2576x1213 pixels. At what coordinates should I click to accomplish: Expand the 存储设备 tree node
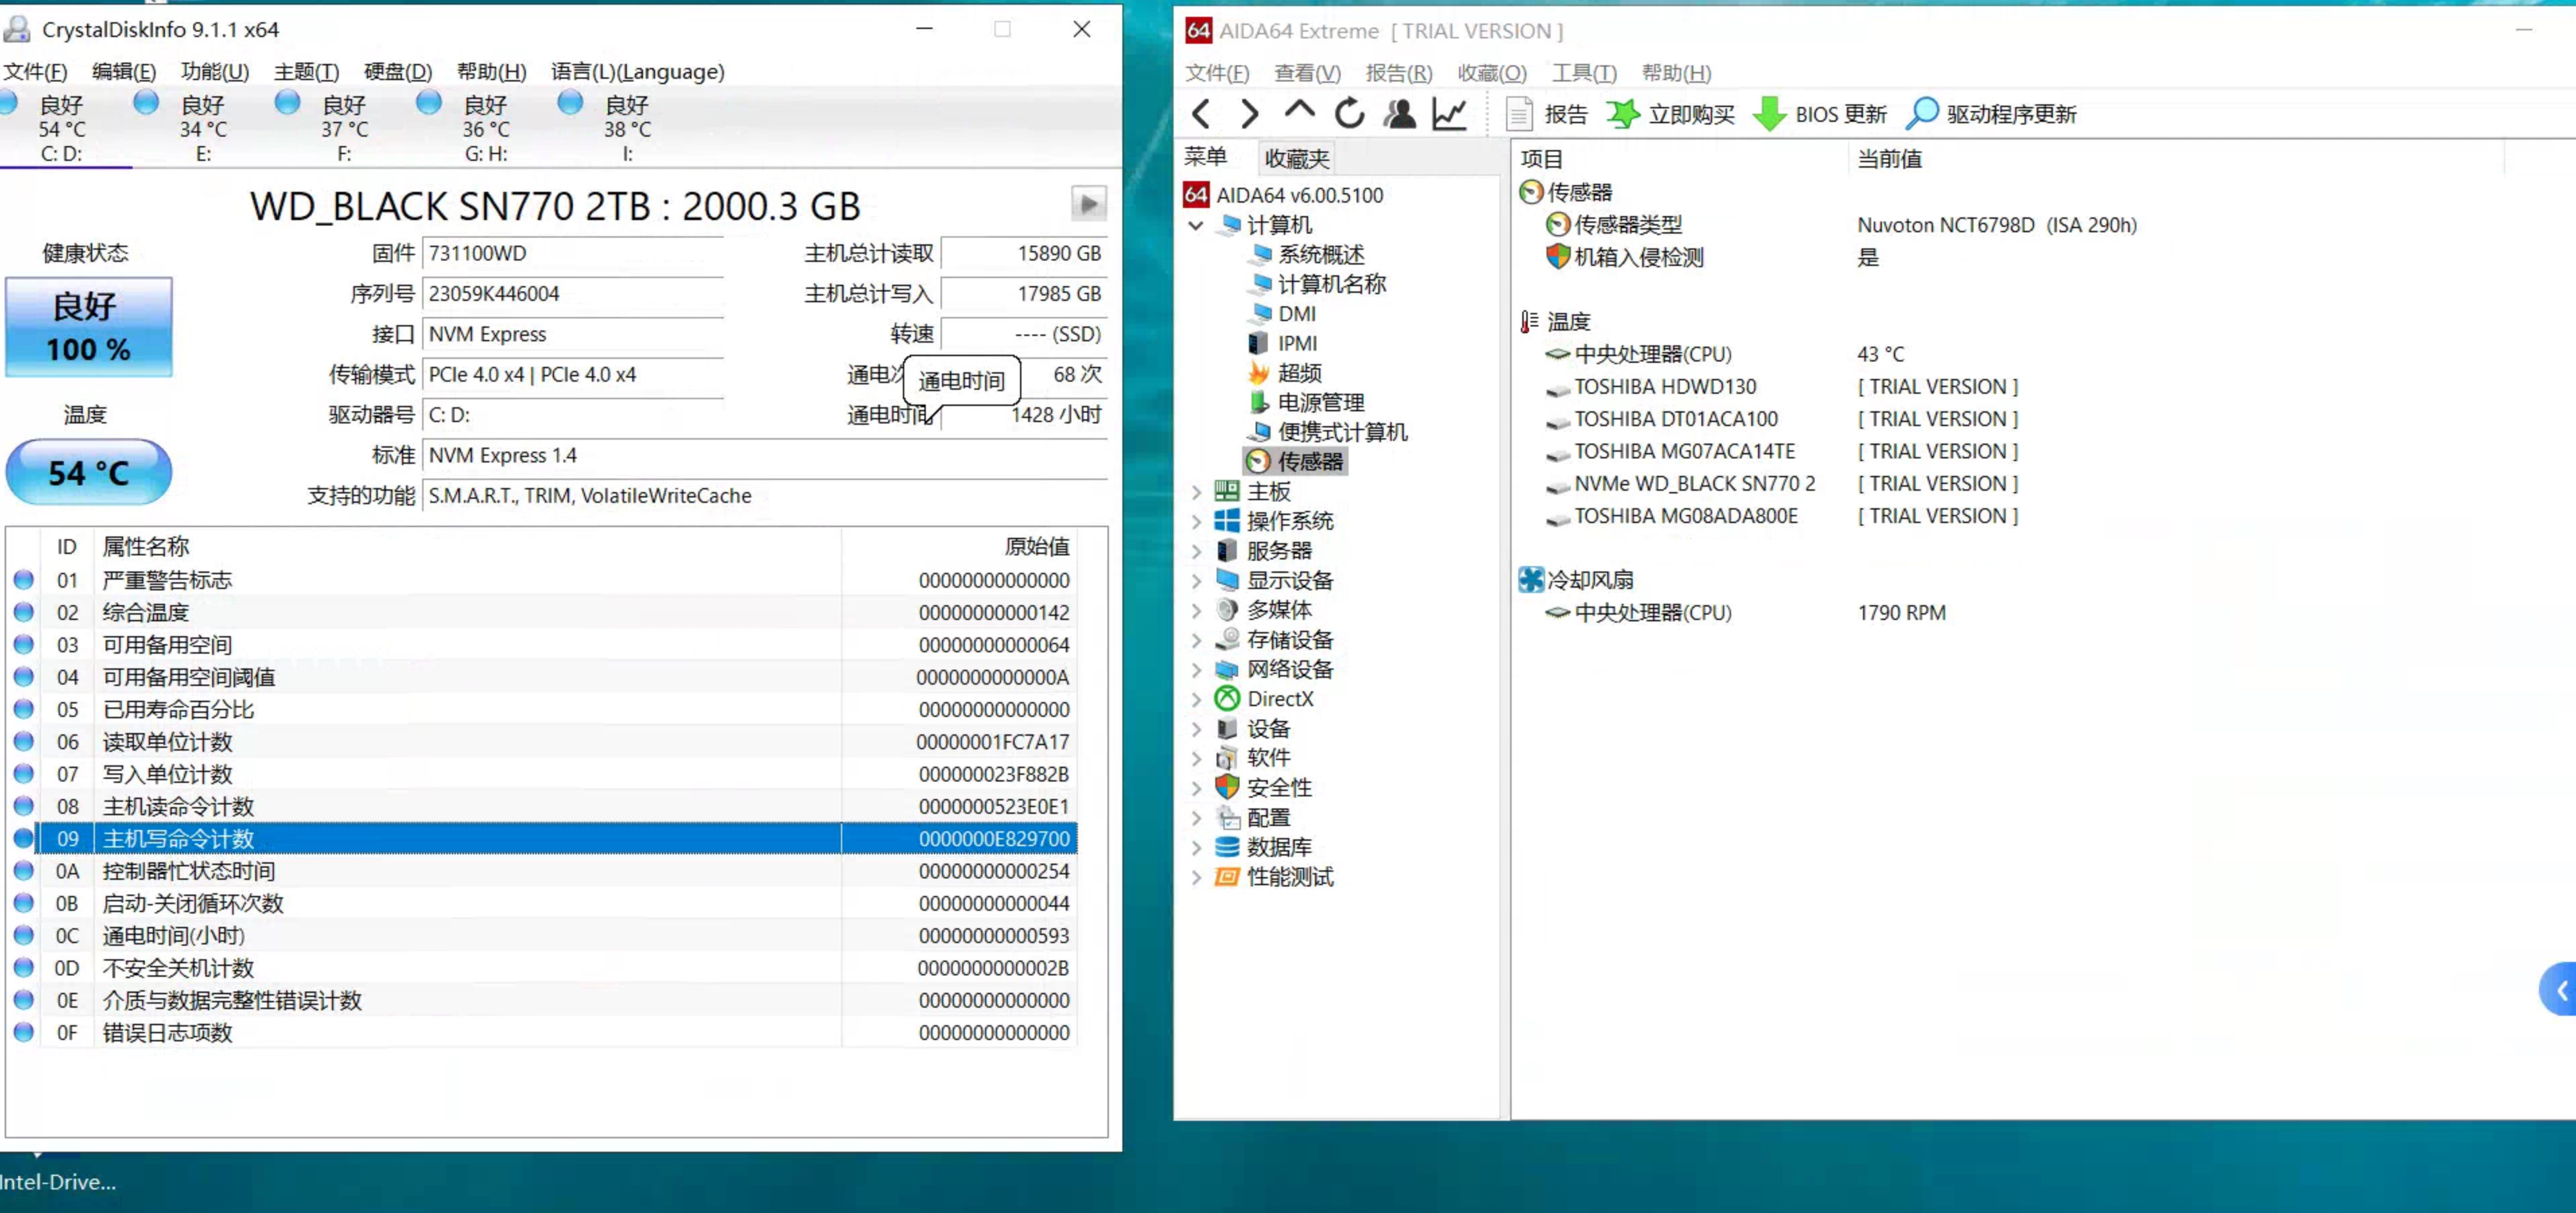(x=1196, y=640)
